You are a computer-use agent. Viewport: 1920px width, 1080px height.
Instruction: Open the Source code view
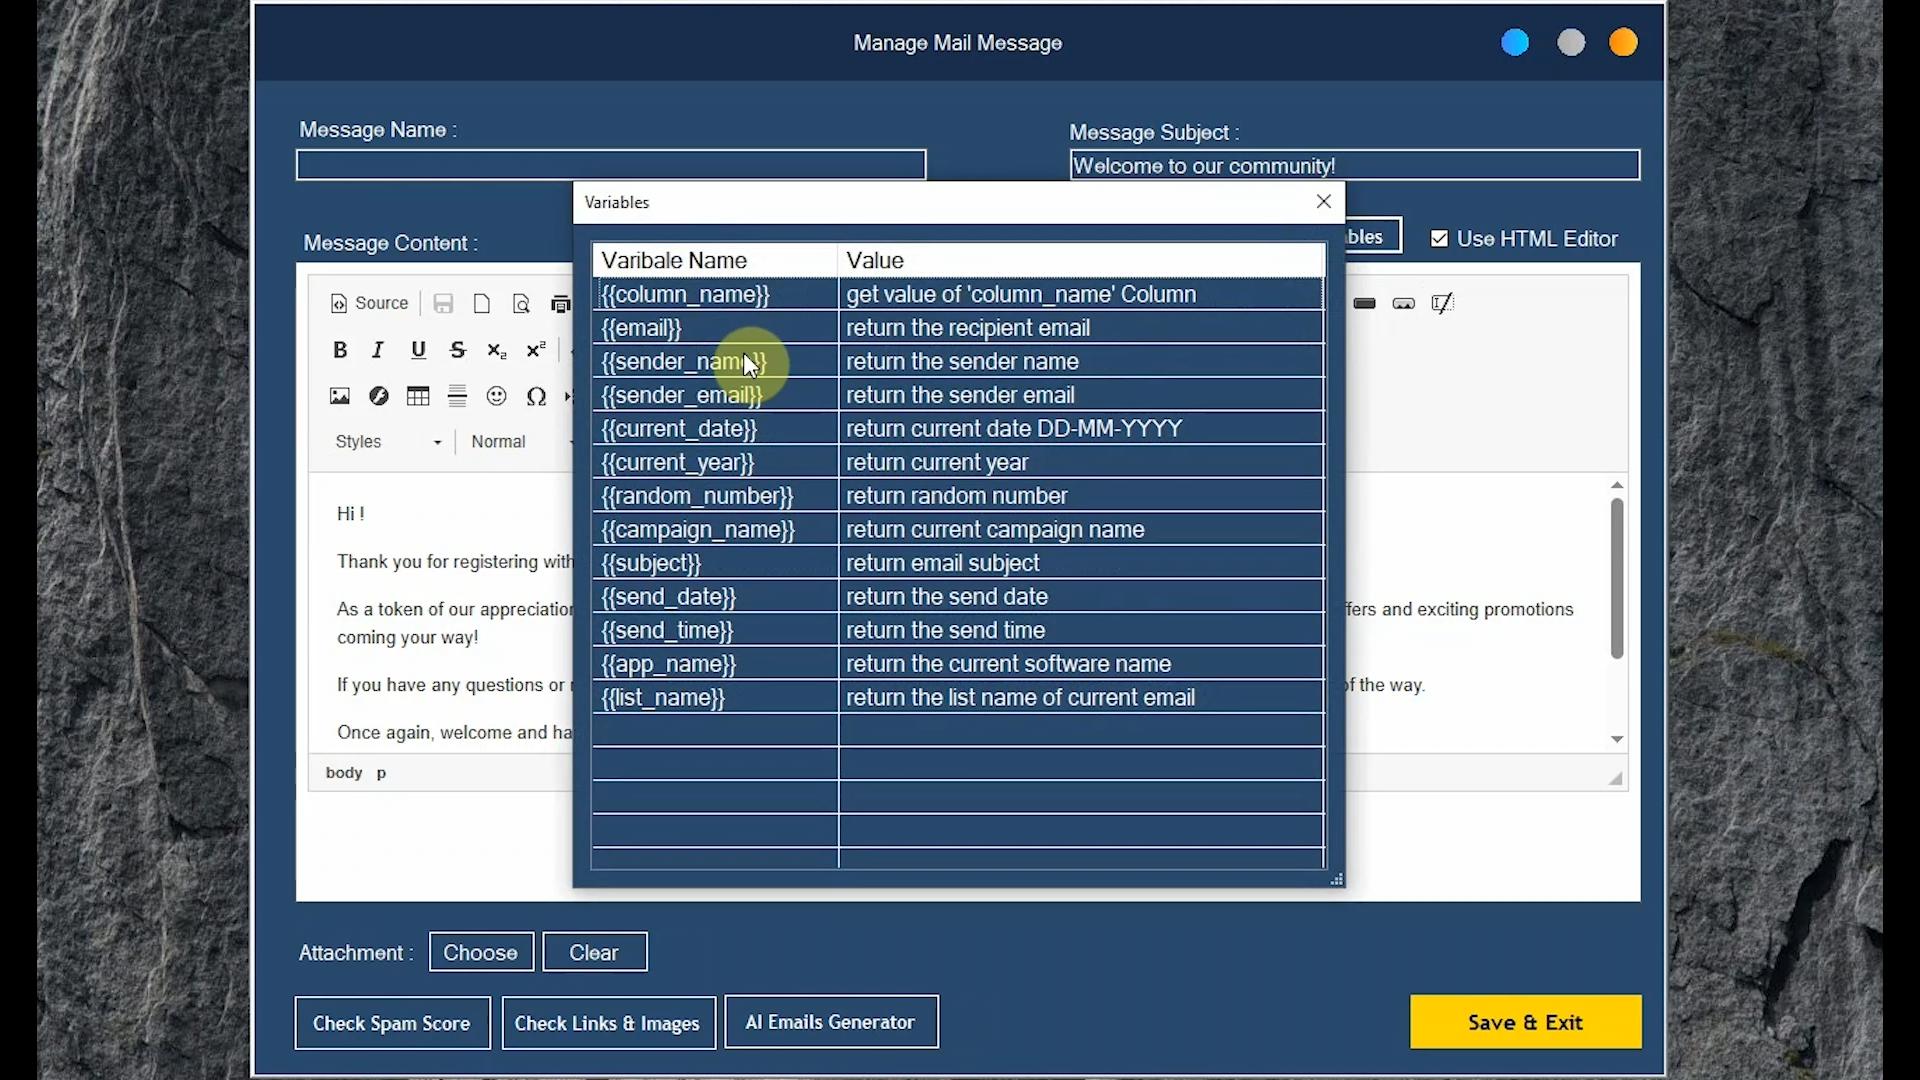pyautogui.click(x=368, y=303)
